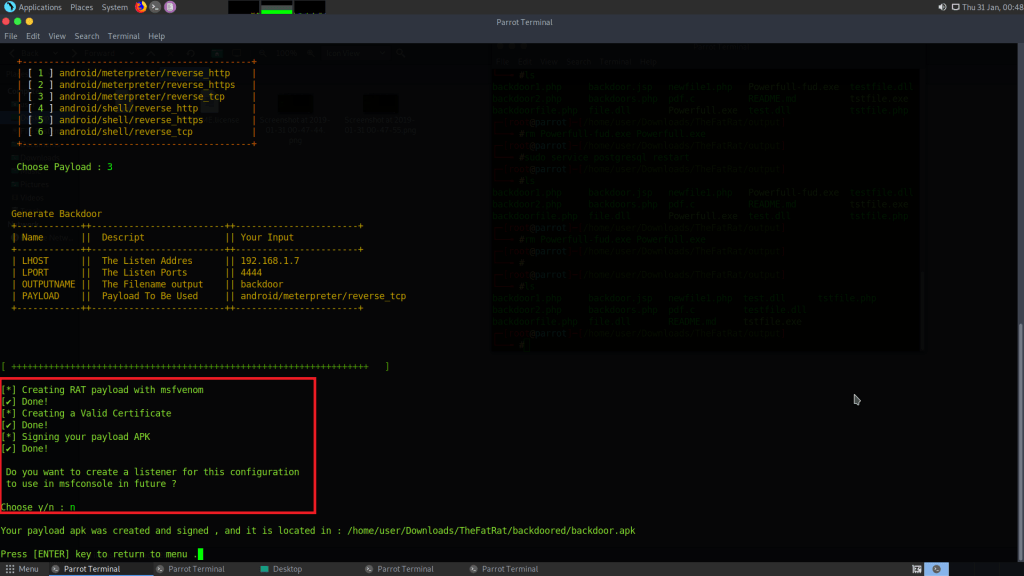Click the 'Generate Backdoor' heading

click(x=56, y=214)
